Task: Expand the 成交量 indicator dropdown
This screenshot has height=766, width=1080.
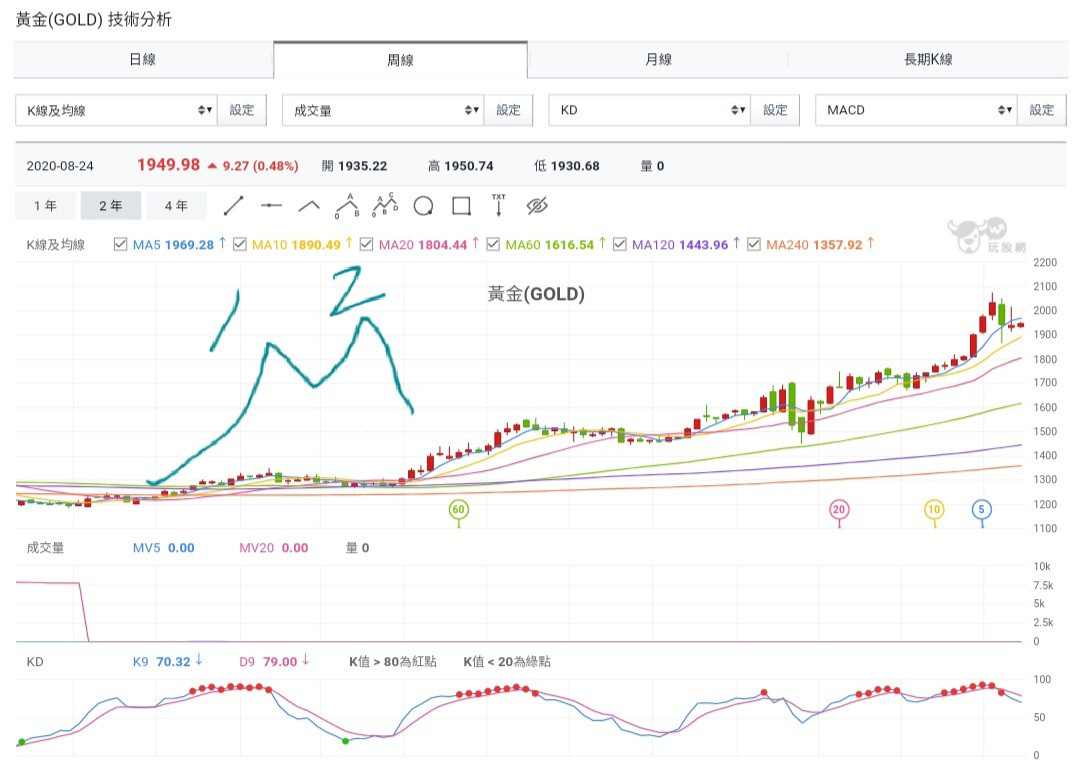Action: pyautogui.click(x=383, y=110)
